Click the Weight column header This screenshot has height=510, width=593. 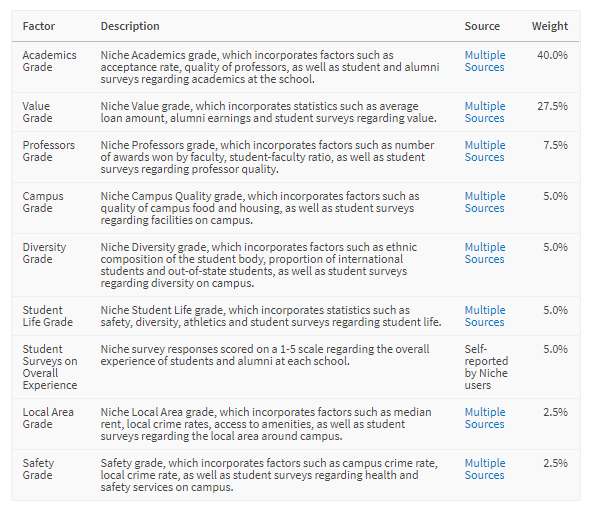click(550, 26)
